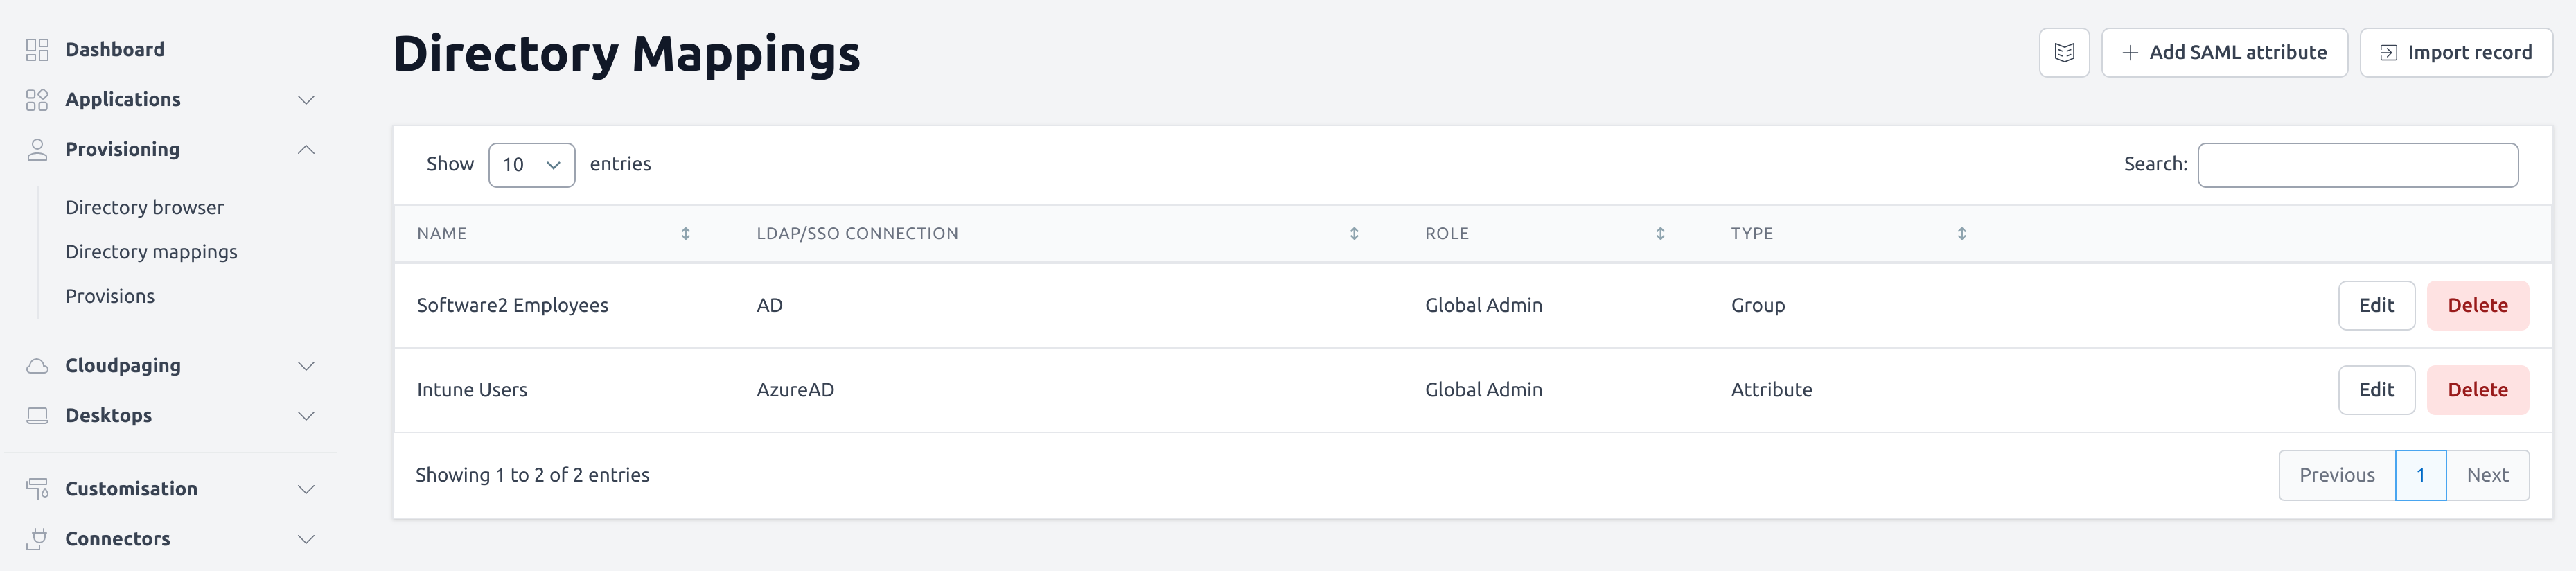2576x571 pixels.
Task: Click Add SAML attribute button
Action: click(2224, 53)
